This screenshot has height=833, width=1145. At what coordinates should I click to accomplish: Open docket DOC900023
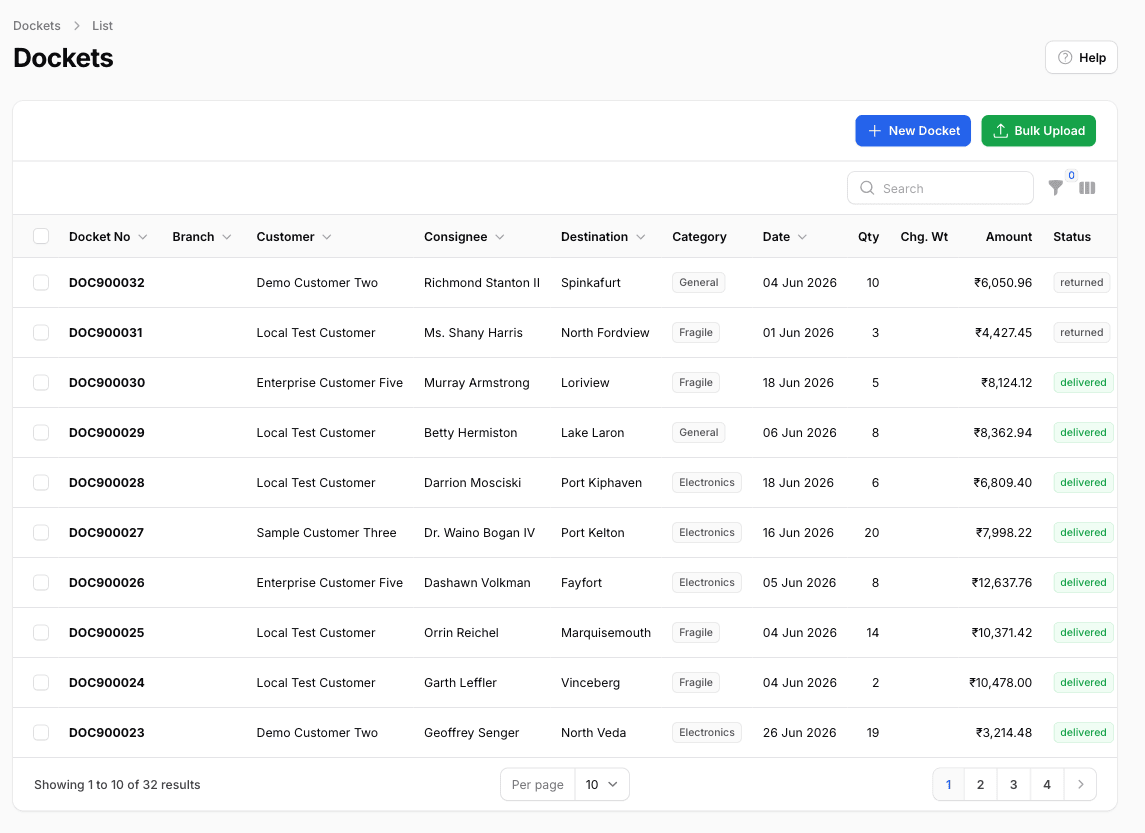(107, 733)
